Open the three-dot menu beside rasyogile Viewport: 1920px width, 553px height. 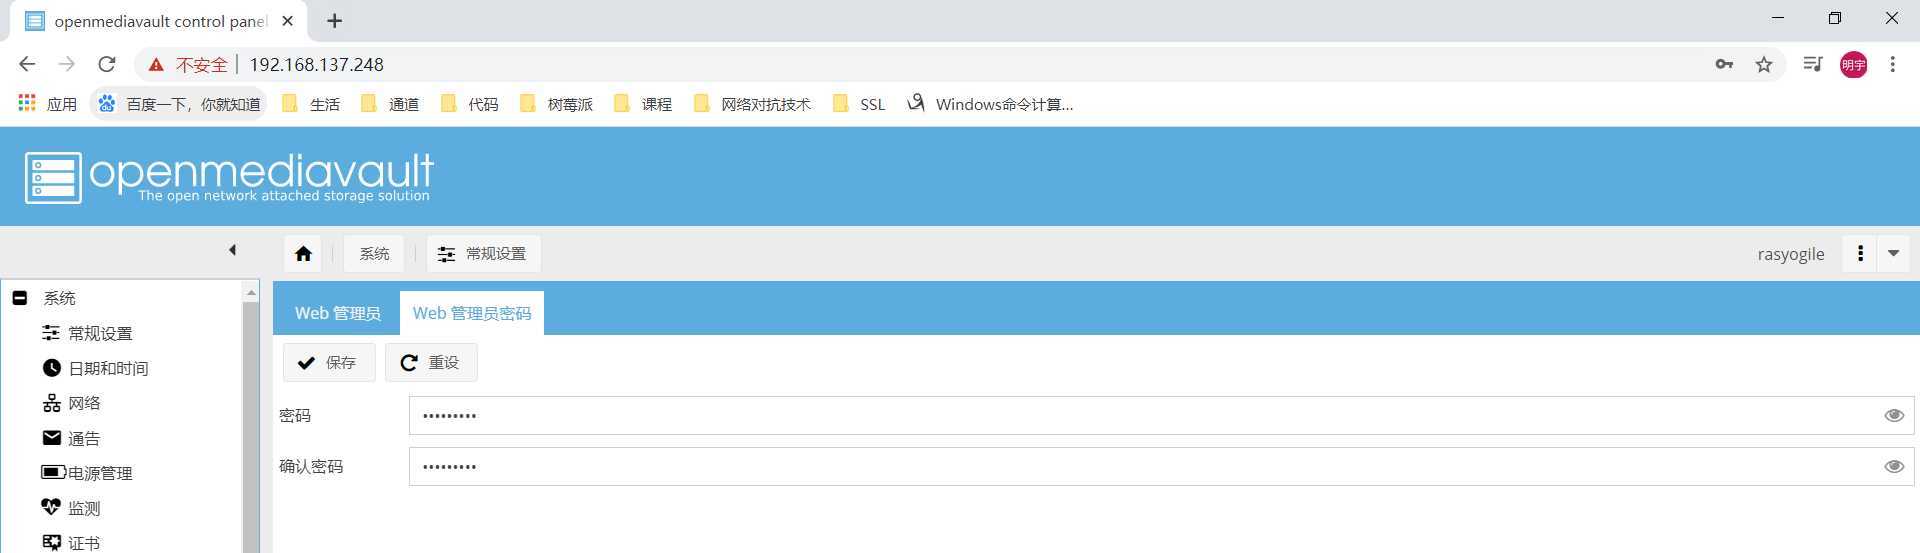[x=1860, y=254]
